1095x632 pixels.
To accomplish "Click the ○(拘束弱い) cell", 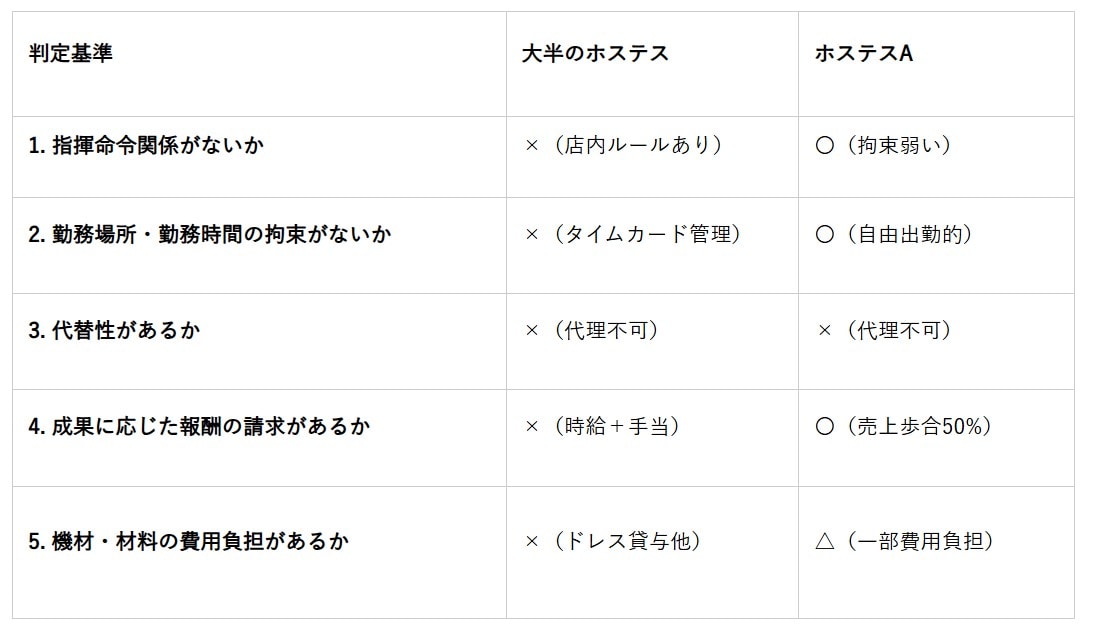I will coord(883,145).
